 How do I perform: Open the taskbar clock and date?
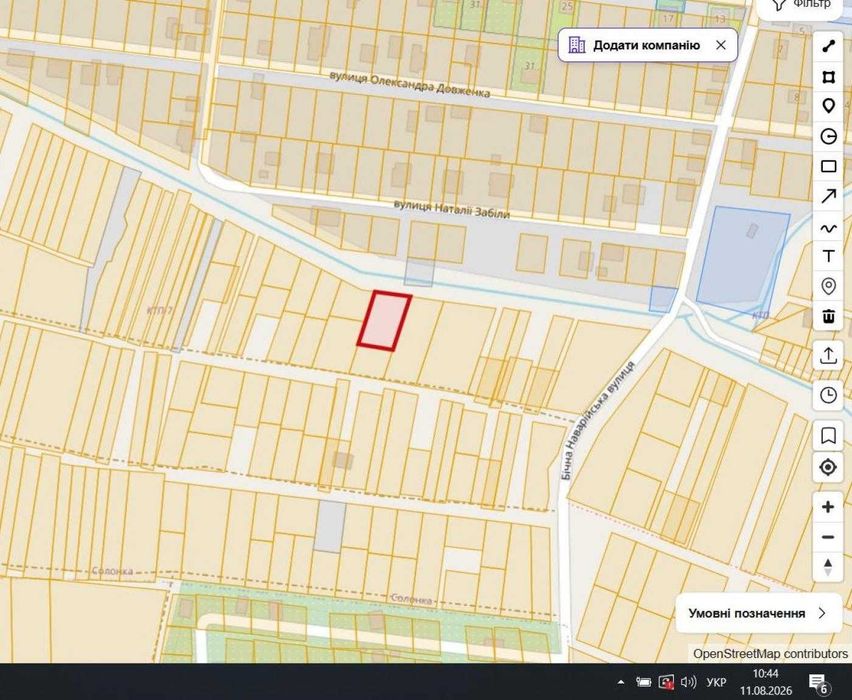766,682
